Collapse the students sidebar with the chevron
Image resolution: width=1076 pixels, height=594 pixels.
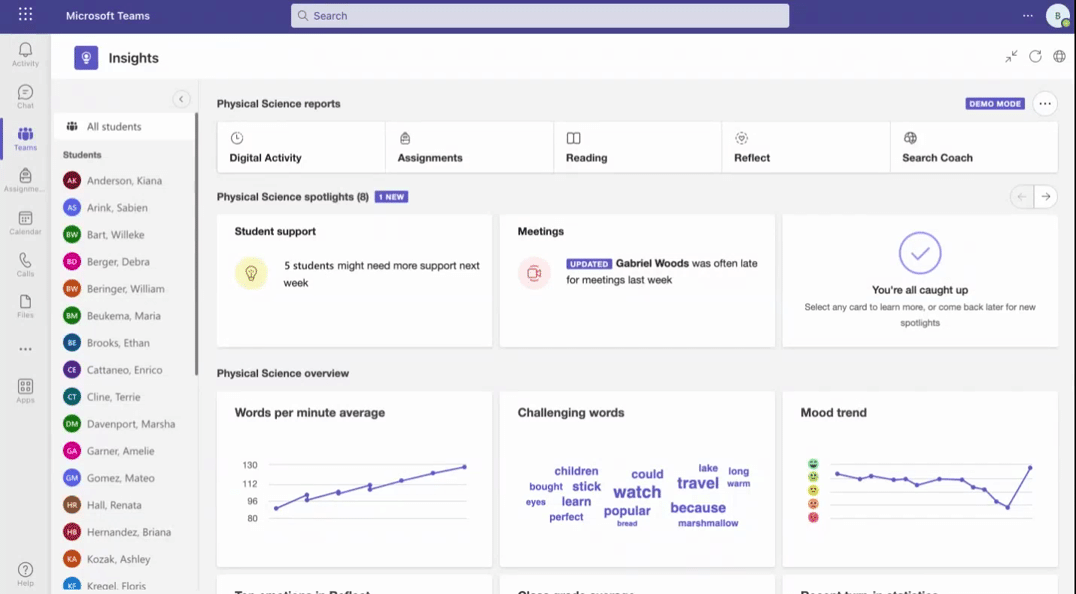coord(181,99)
